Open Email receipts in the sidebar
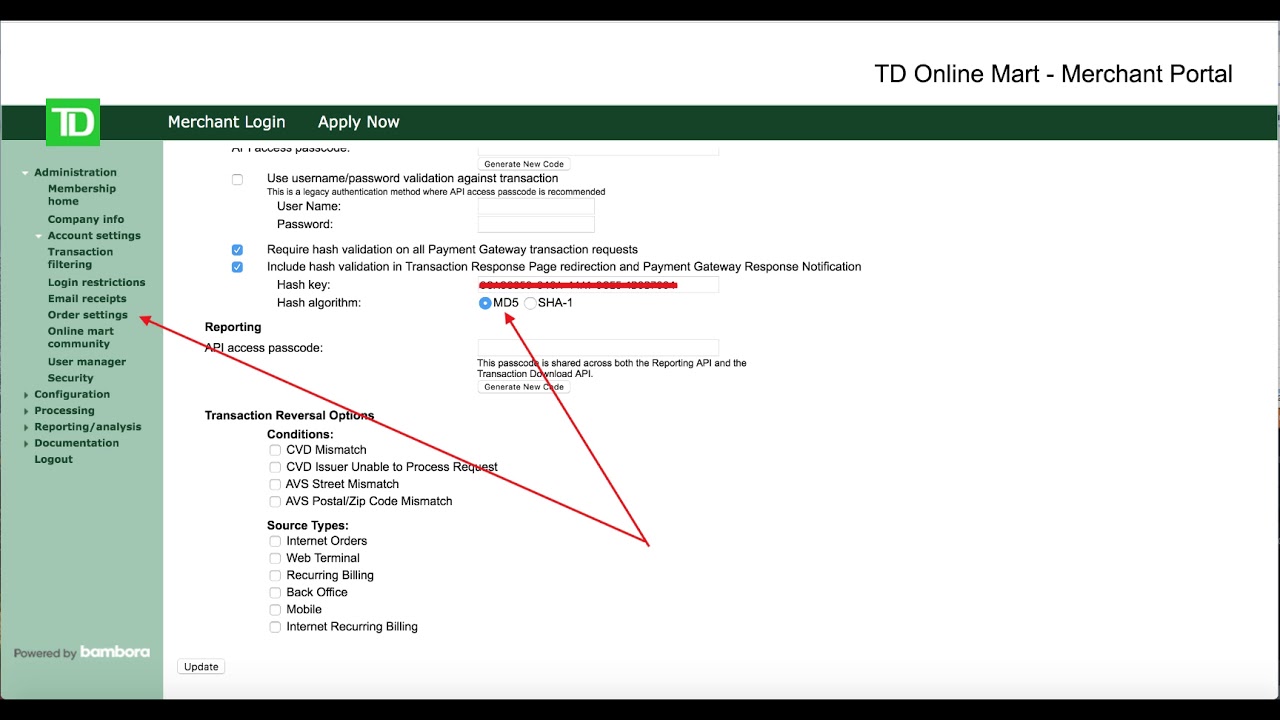 pyautogui.click(x=87, y=298)
